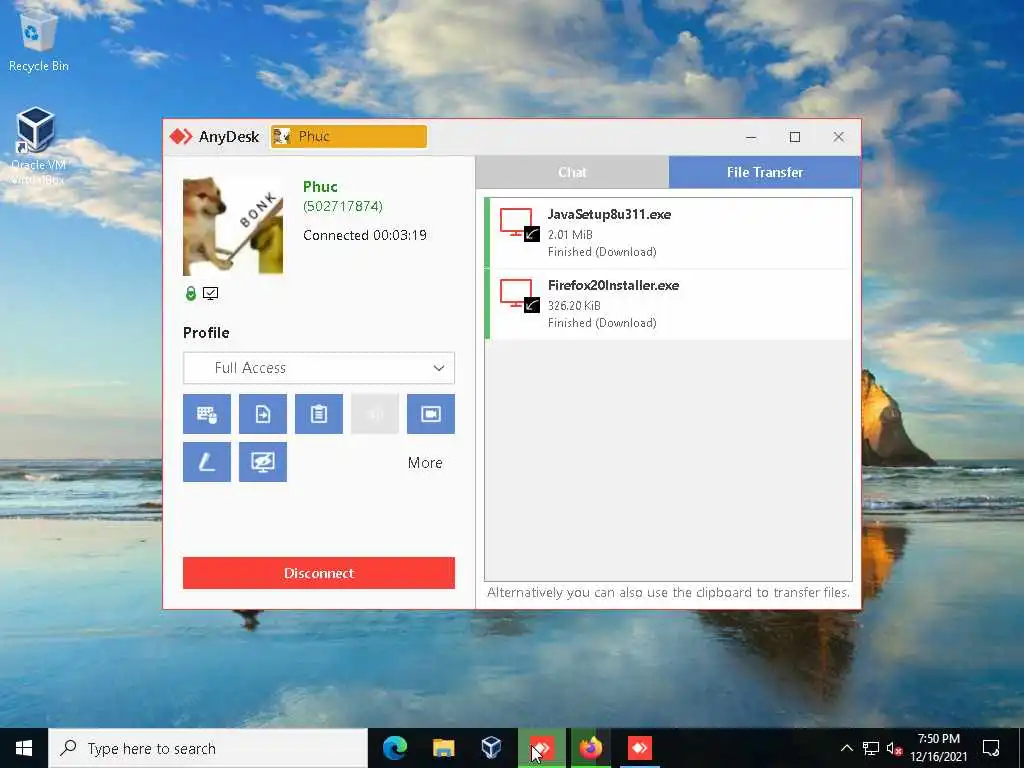Close the AnyDesk window
This screenshot has width=1024, height=768.
click(x=839, y=136)
